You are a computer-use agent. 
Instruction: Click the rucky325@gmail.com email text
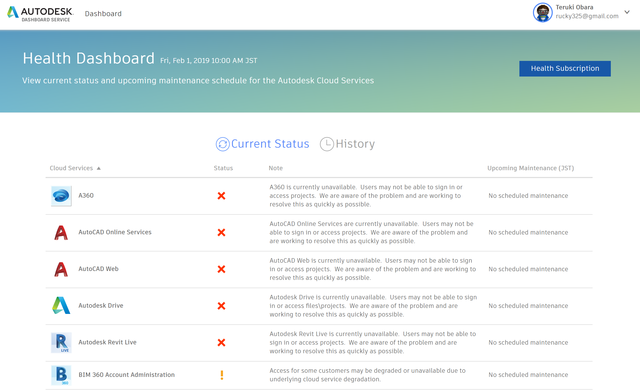point(587,16)
